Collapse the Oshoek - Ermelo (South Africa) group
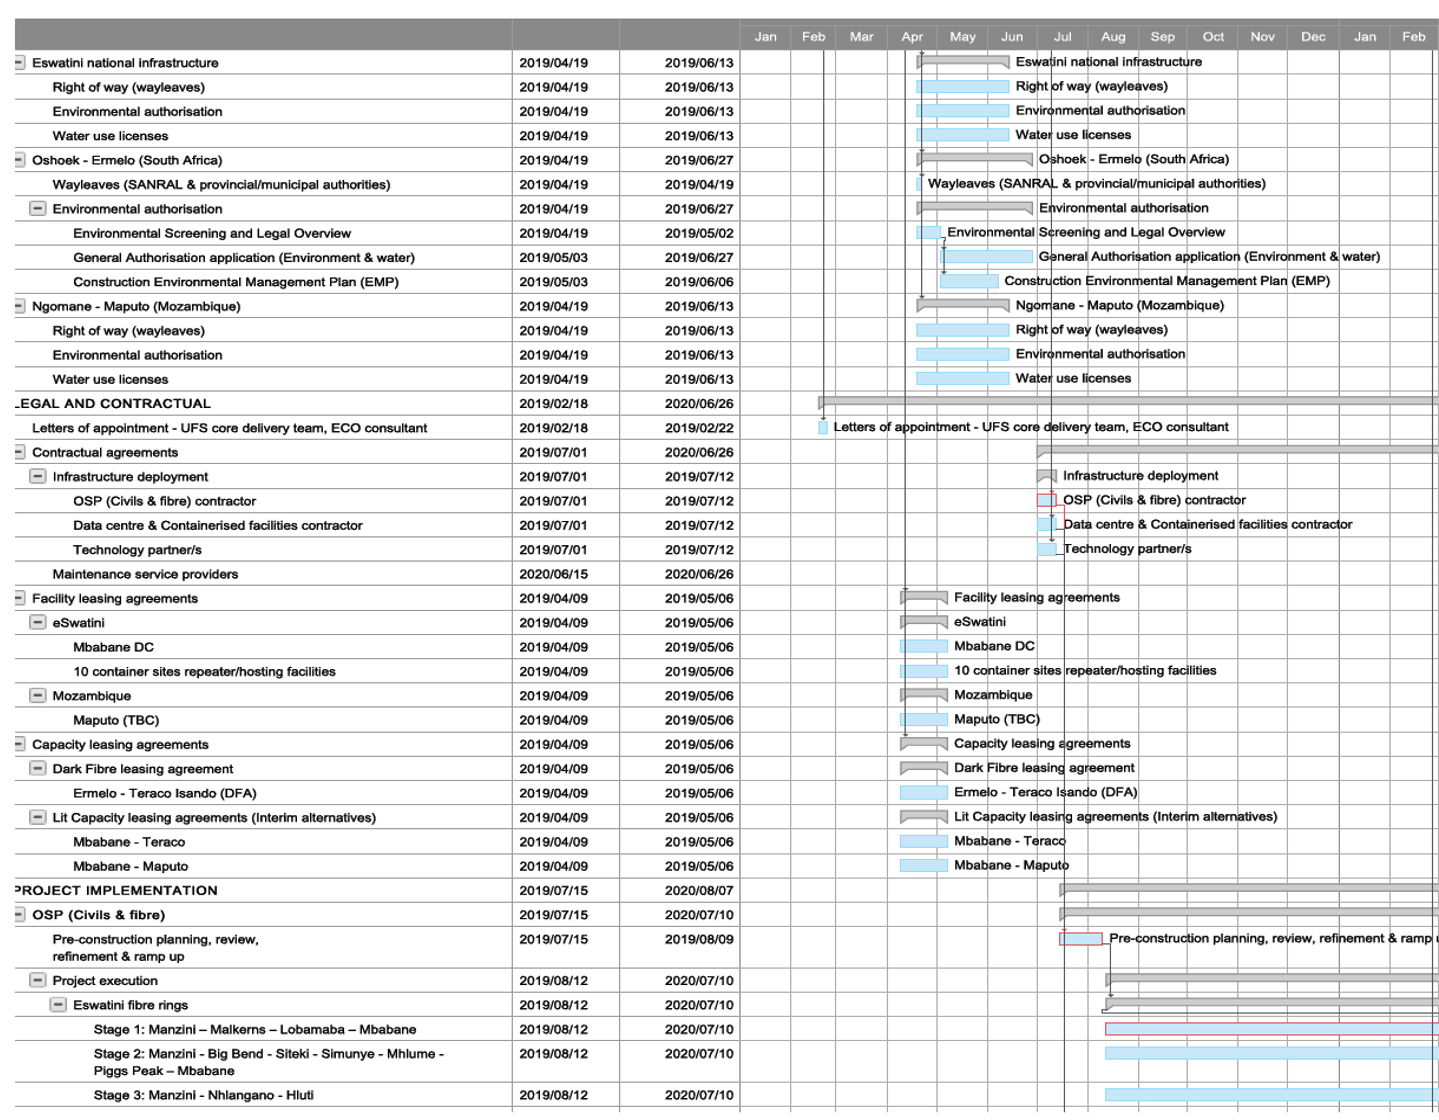Screen dimensions: 1439x1120 click(x=19, y=160)
